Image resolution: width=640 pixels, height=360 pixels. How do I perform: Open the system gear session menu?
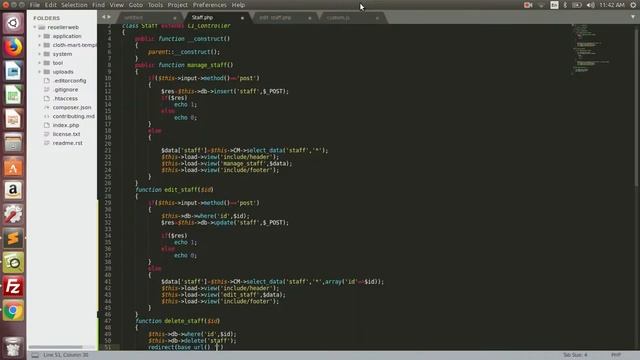pyautogui.click(x=633, y=5)
